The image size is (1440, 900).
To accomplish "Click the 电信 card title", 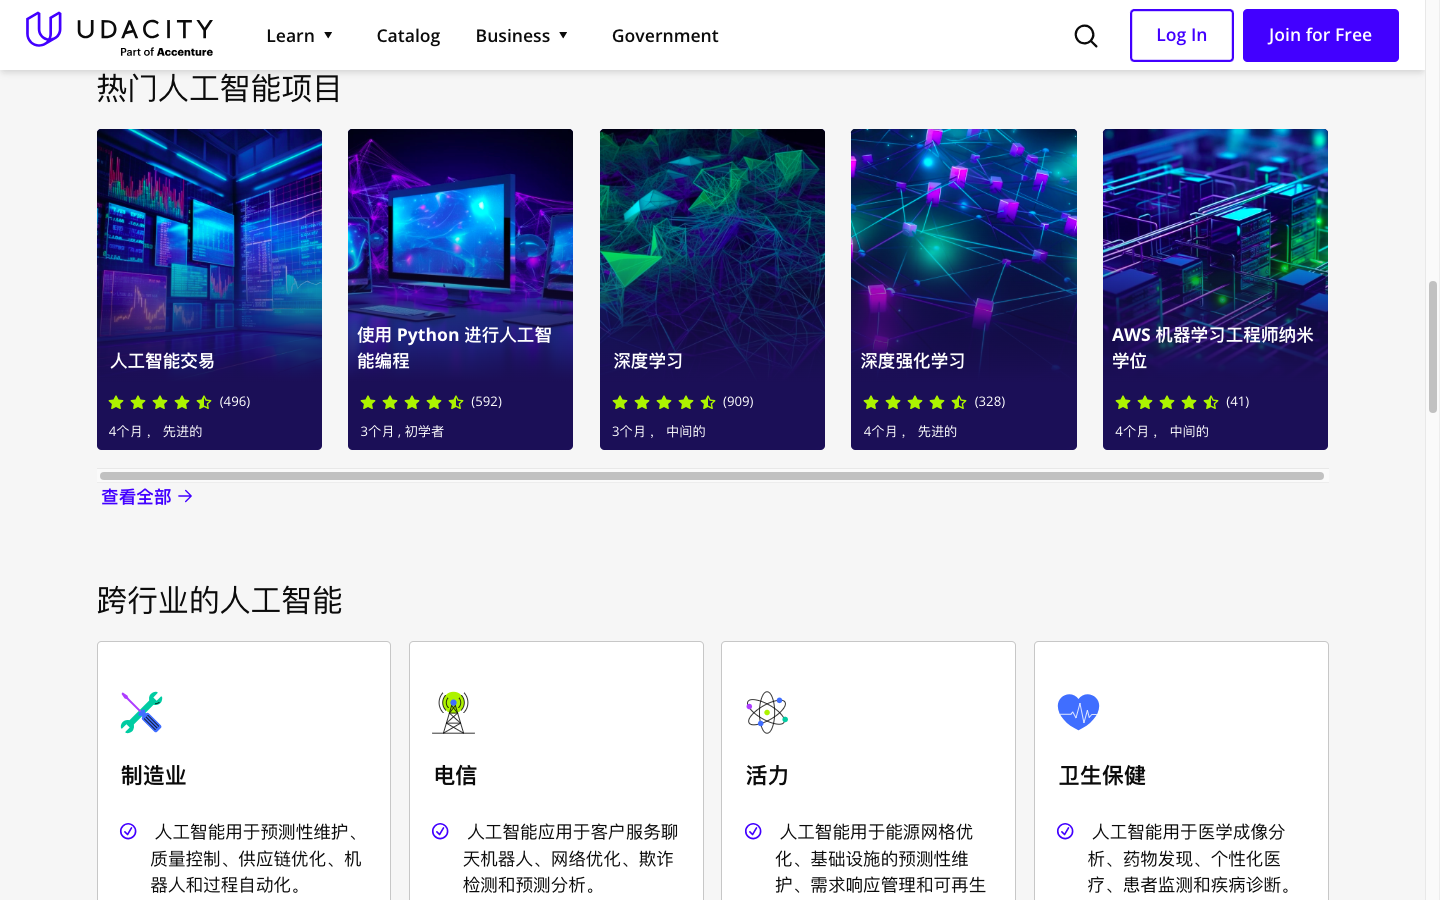I will click(x=455, y=775).
